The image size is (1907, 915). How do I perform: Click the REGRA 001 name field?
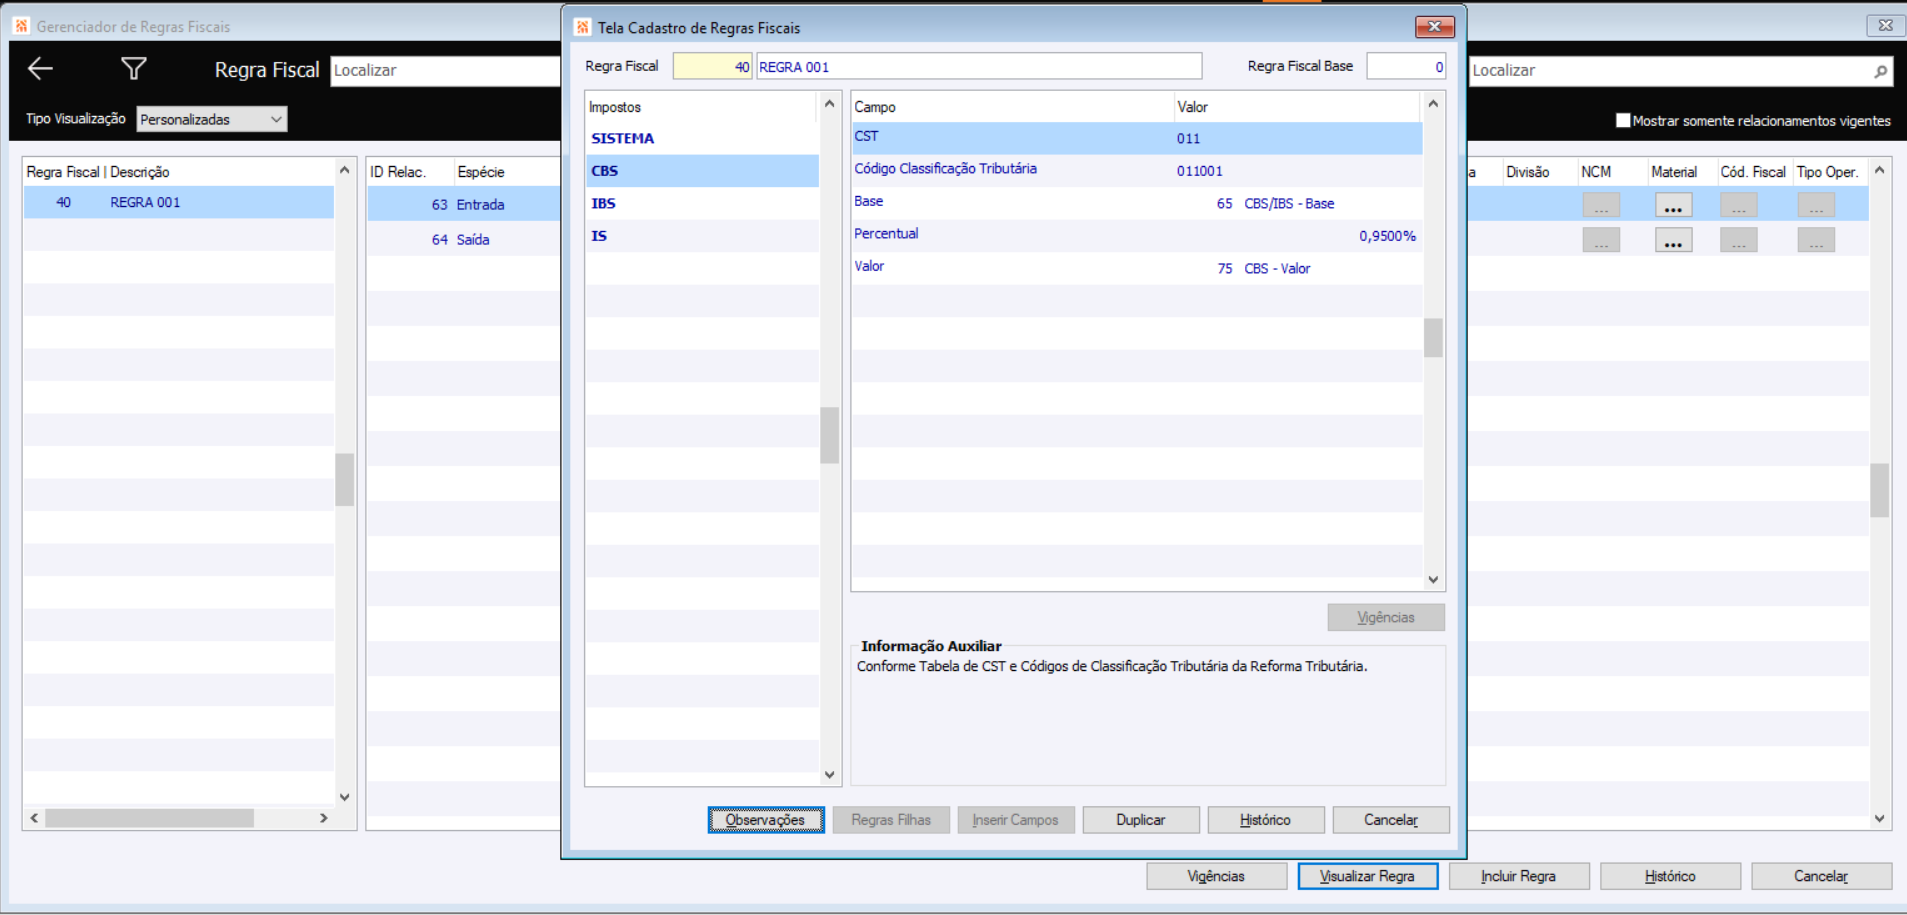(979, 66)
